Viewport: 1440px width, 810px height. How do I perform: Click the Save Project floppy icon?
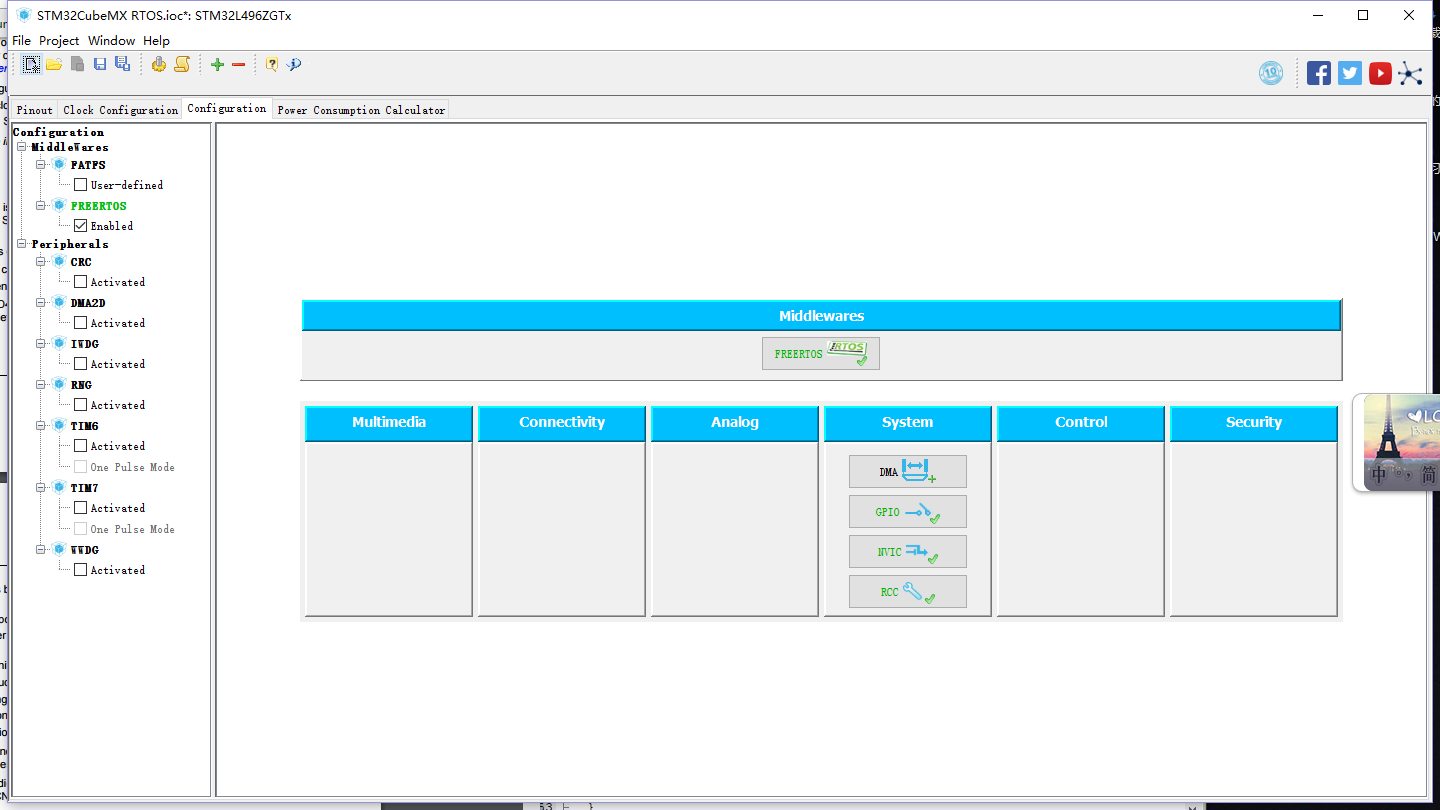pos(100,64)
